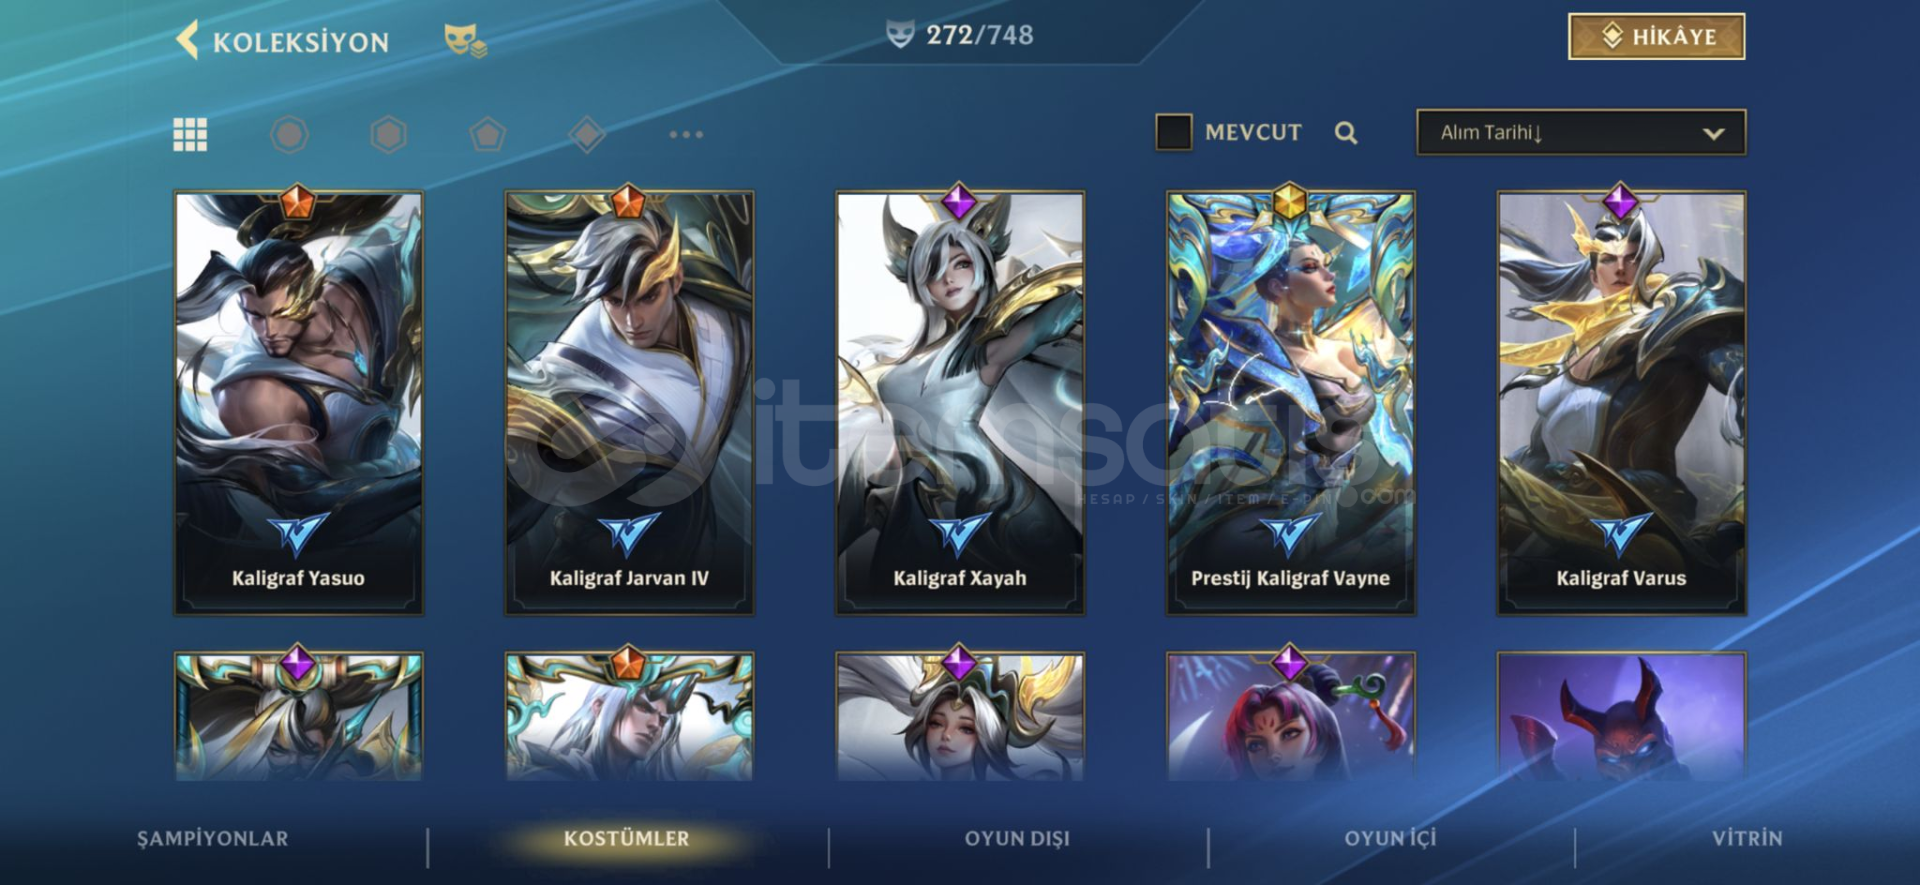Select the Kaligraf Yasuo skin card
1920x885 pixels.
[x=298, y=402]
